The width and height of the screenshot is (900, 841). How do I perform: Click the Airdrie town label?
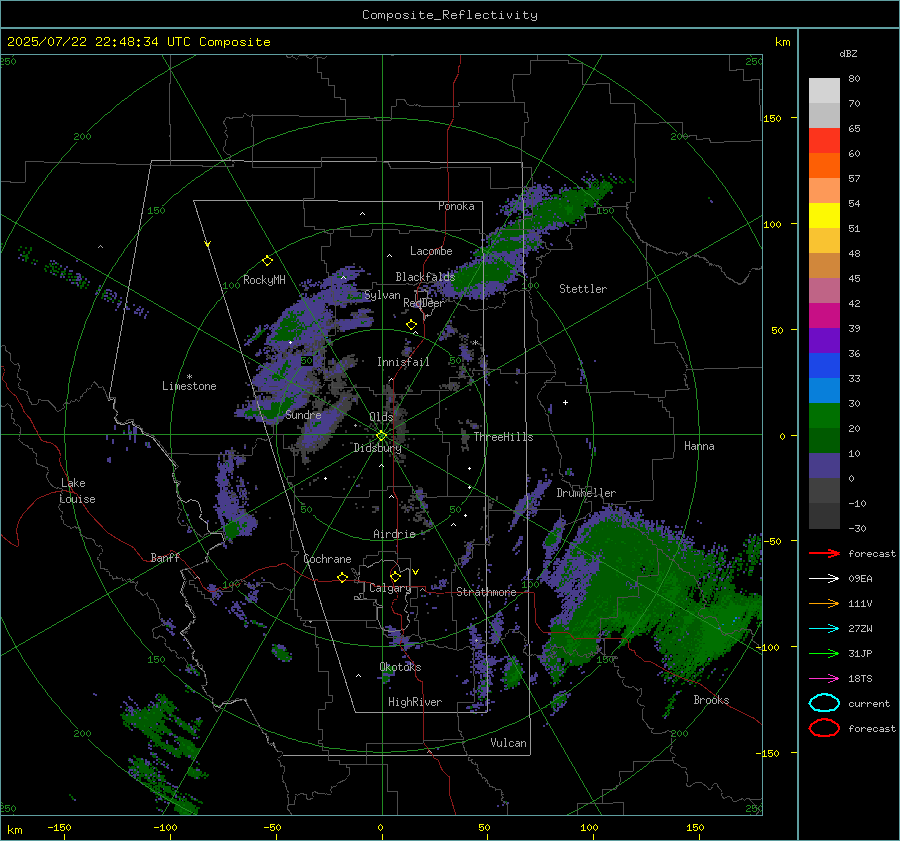pos(394,534)
